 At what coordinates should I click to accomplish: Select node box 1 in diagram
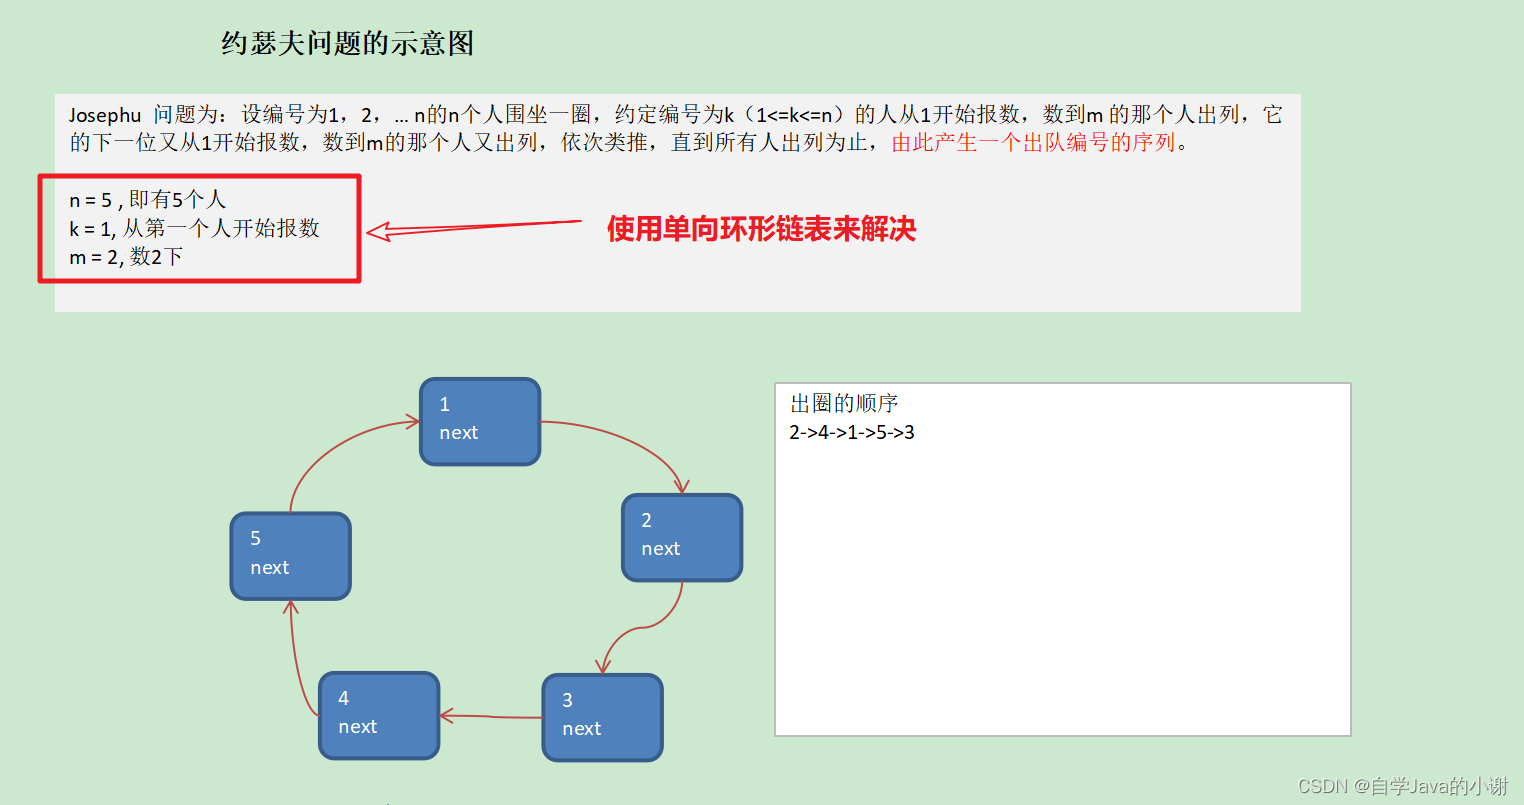tap(480, 421)
